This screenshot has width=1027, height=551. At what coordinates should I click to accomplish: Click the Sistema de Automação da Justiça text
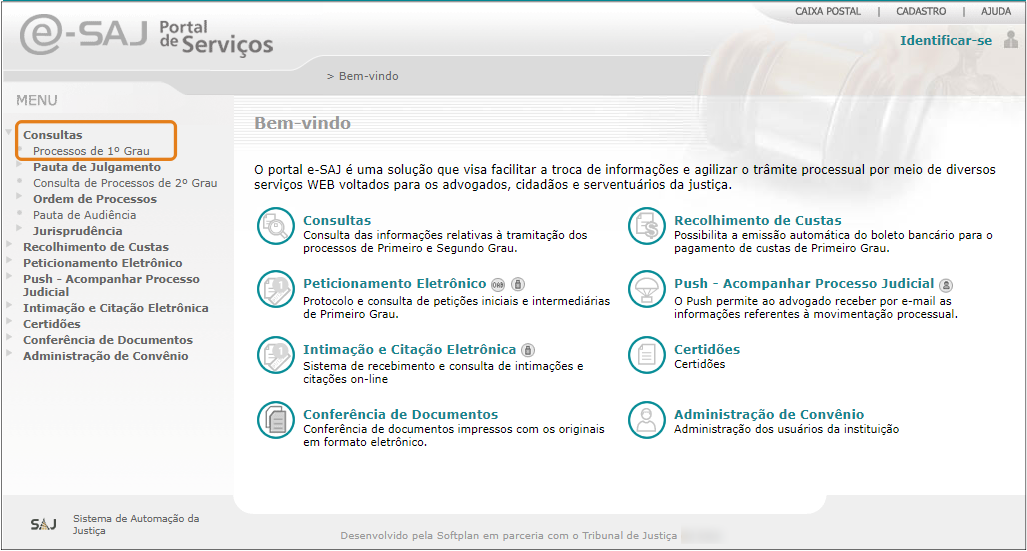(136, 524)
